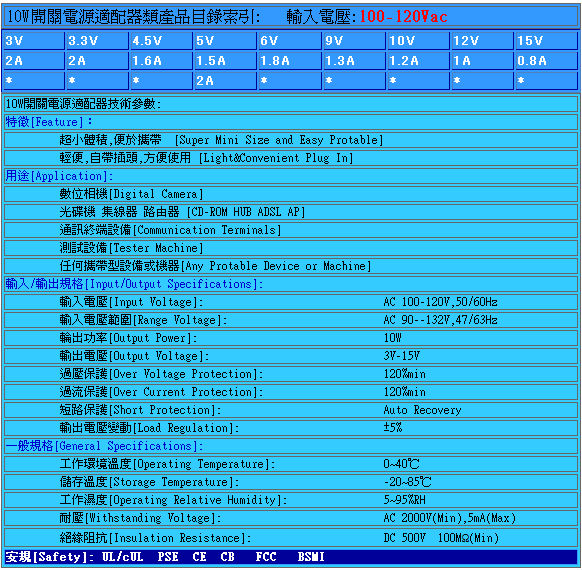582x570 pixels.
Task: Click the red 100-120Vac input voltage text
Action: point(403,17)
